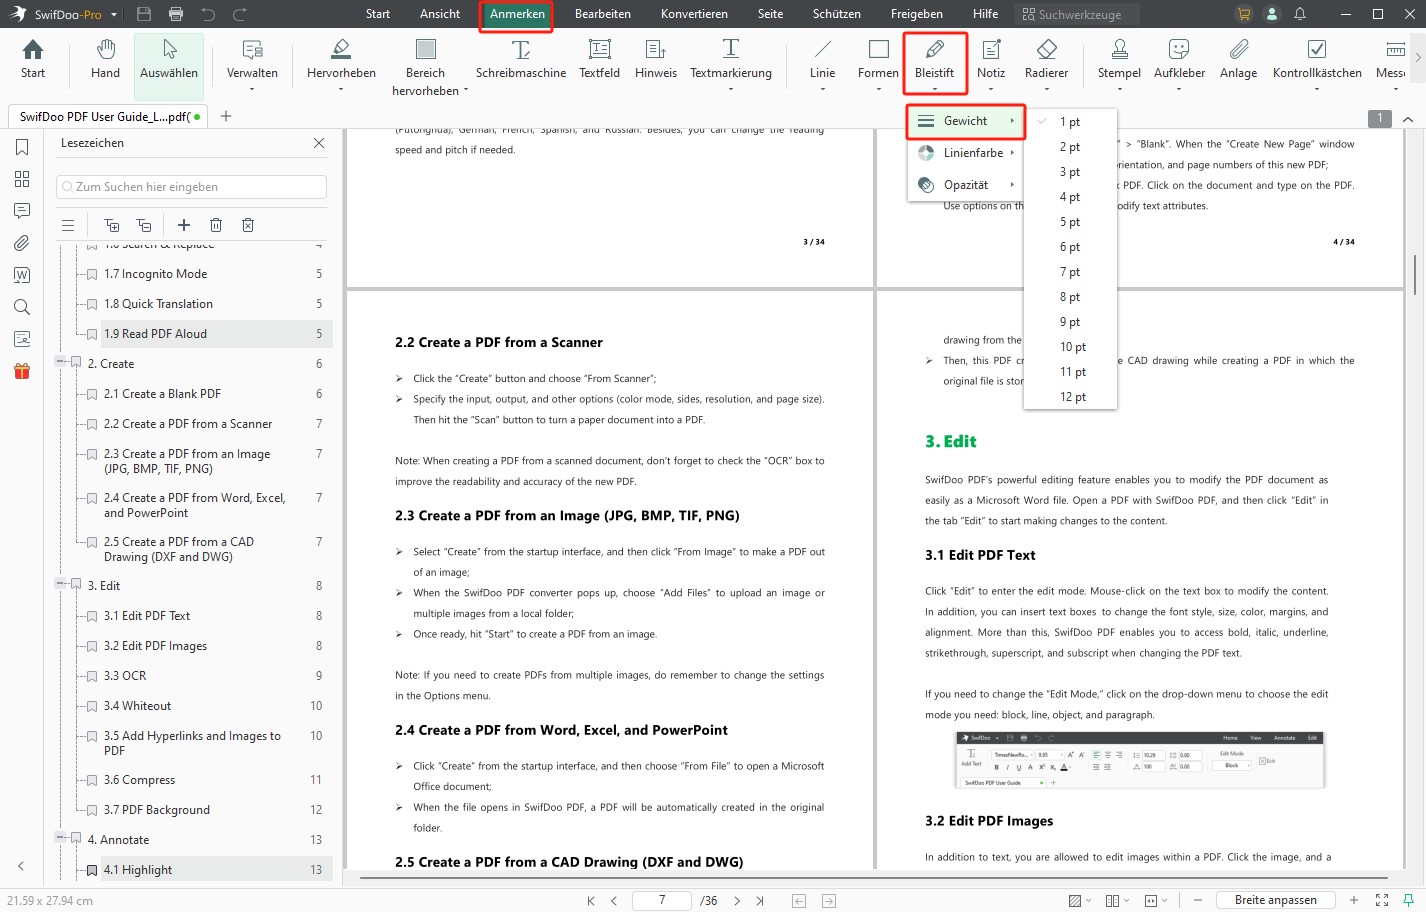Screen dimensions: 1426x912
Task: Open the Aufkleber sticker tool
Action: pyautogui.click(x=1179, y=65)
